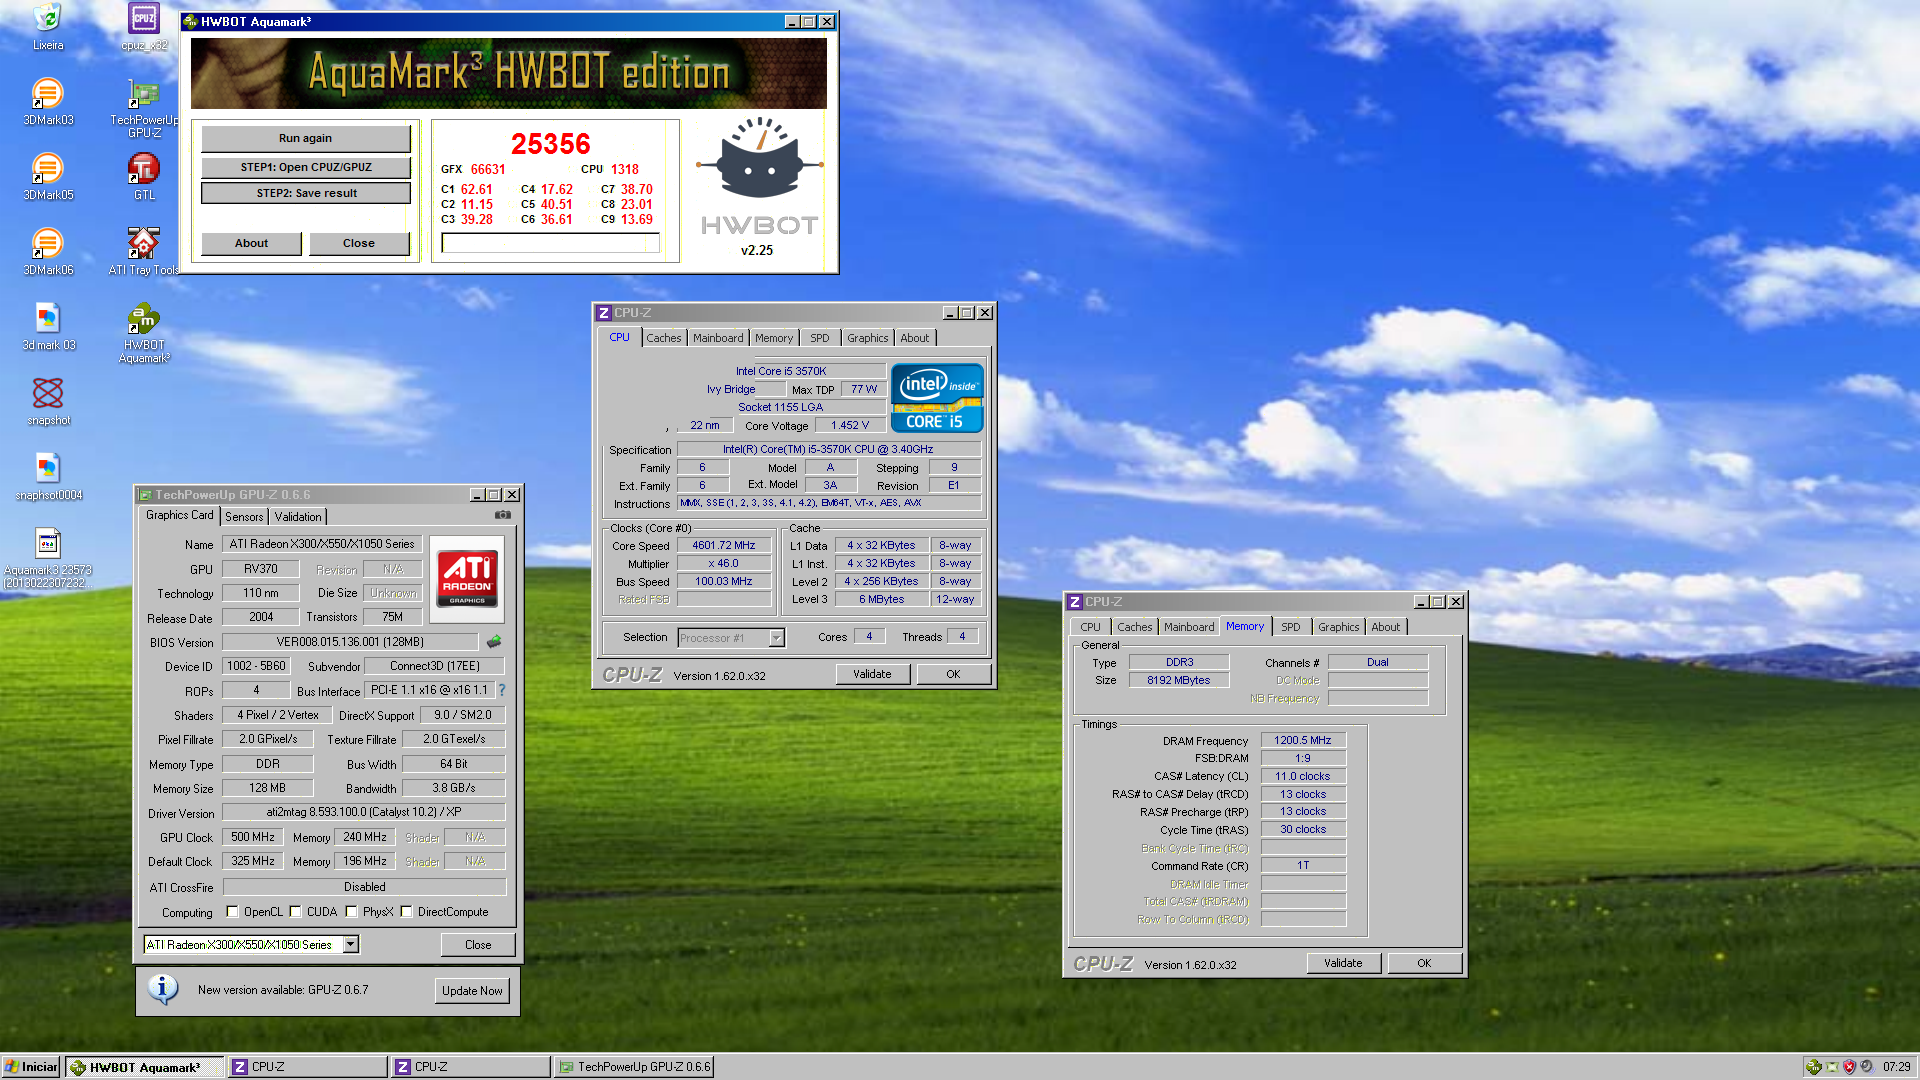Open the Iniciar start button

[x=31, y=1067]
